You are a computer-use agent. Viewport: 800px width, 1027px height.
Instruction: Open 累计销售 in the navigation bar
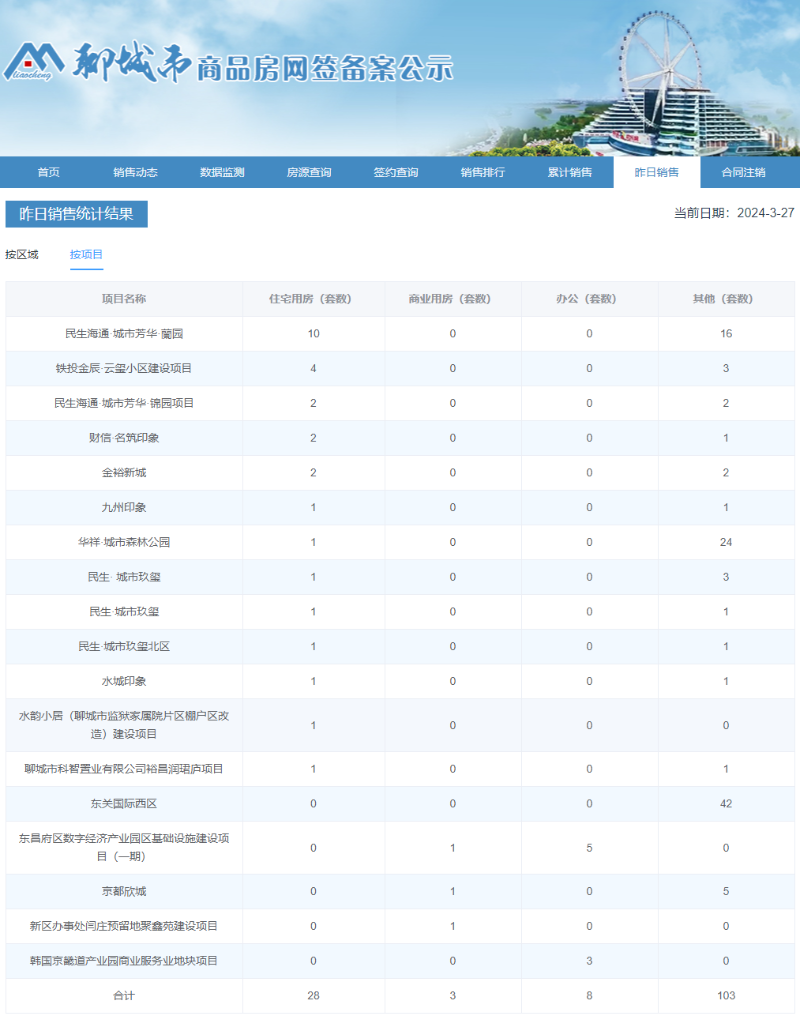569,172
